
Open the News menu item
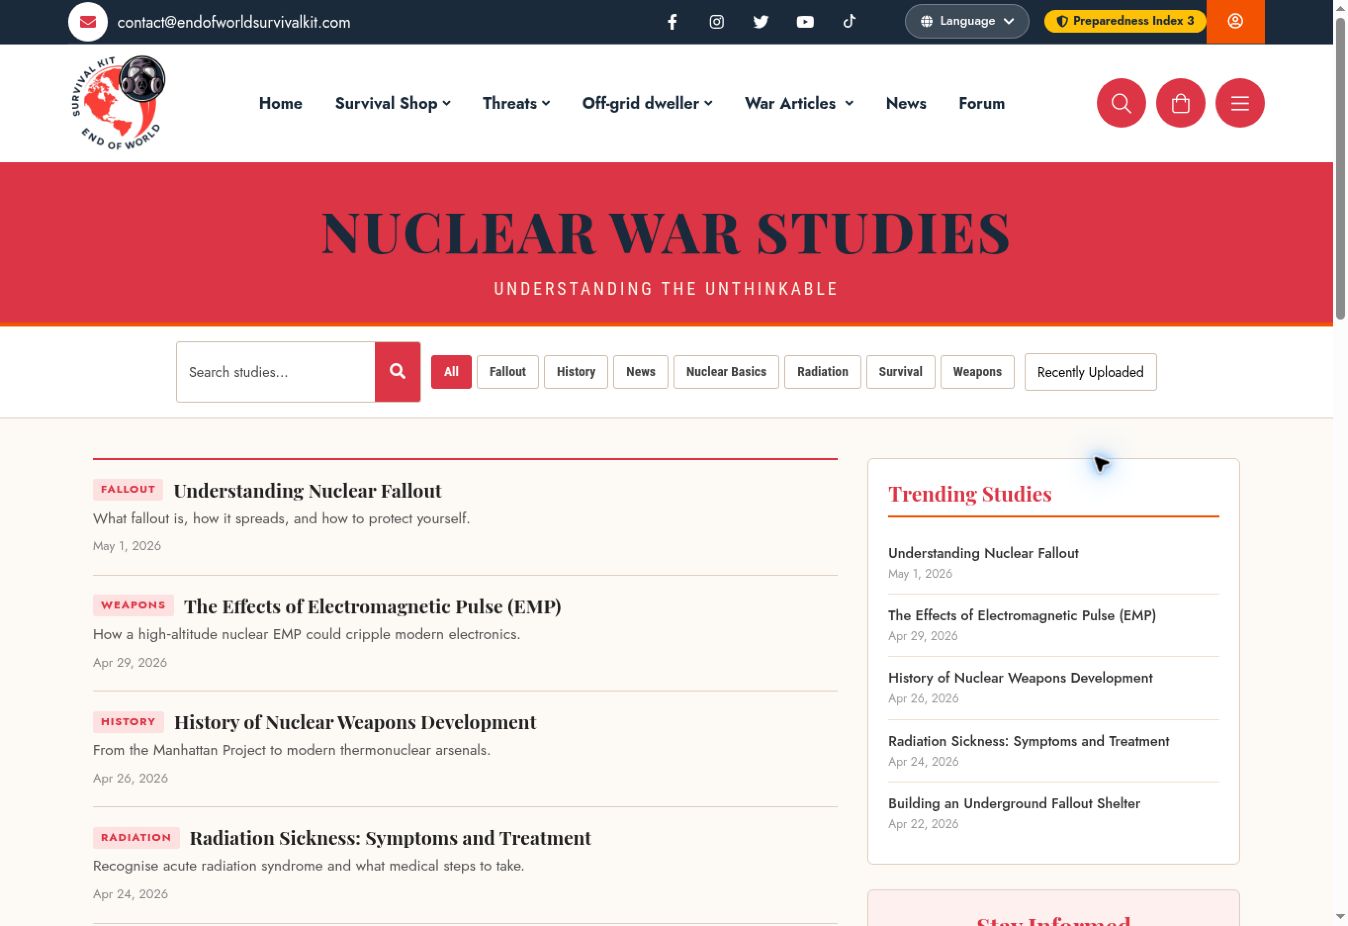point(906,103)
